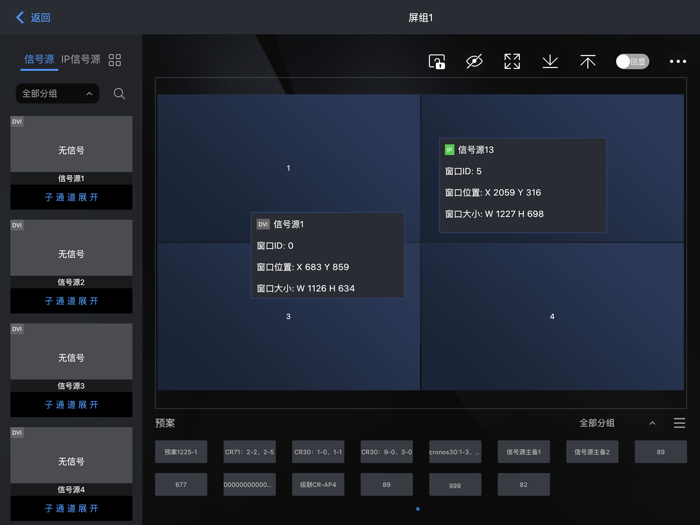Click the 信号源4 label under its thumbnail
Screen dimensions: 700x525
[x=71, y=489]
